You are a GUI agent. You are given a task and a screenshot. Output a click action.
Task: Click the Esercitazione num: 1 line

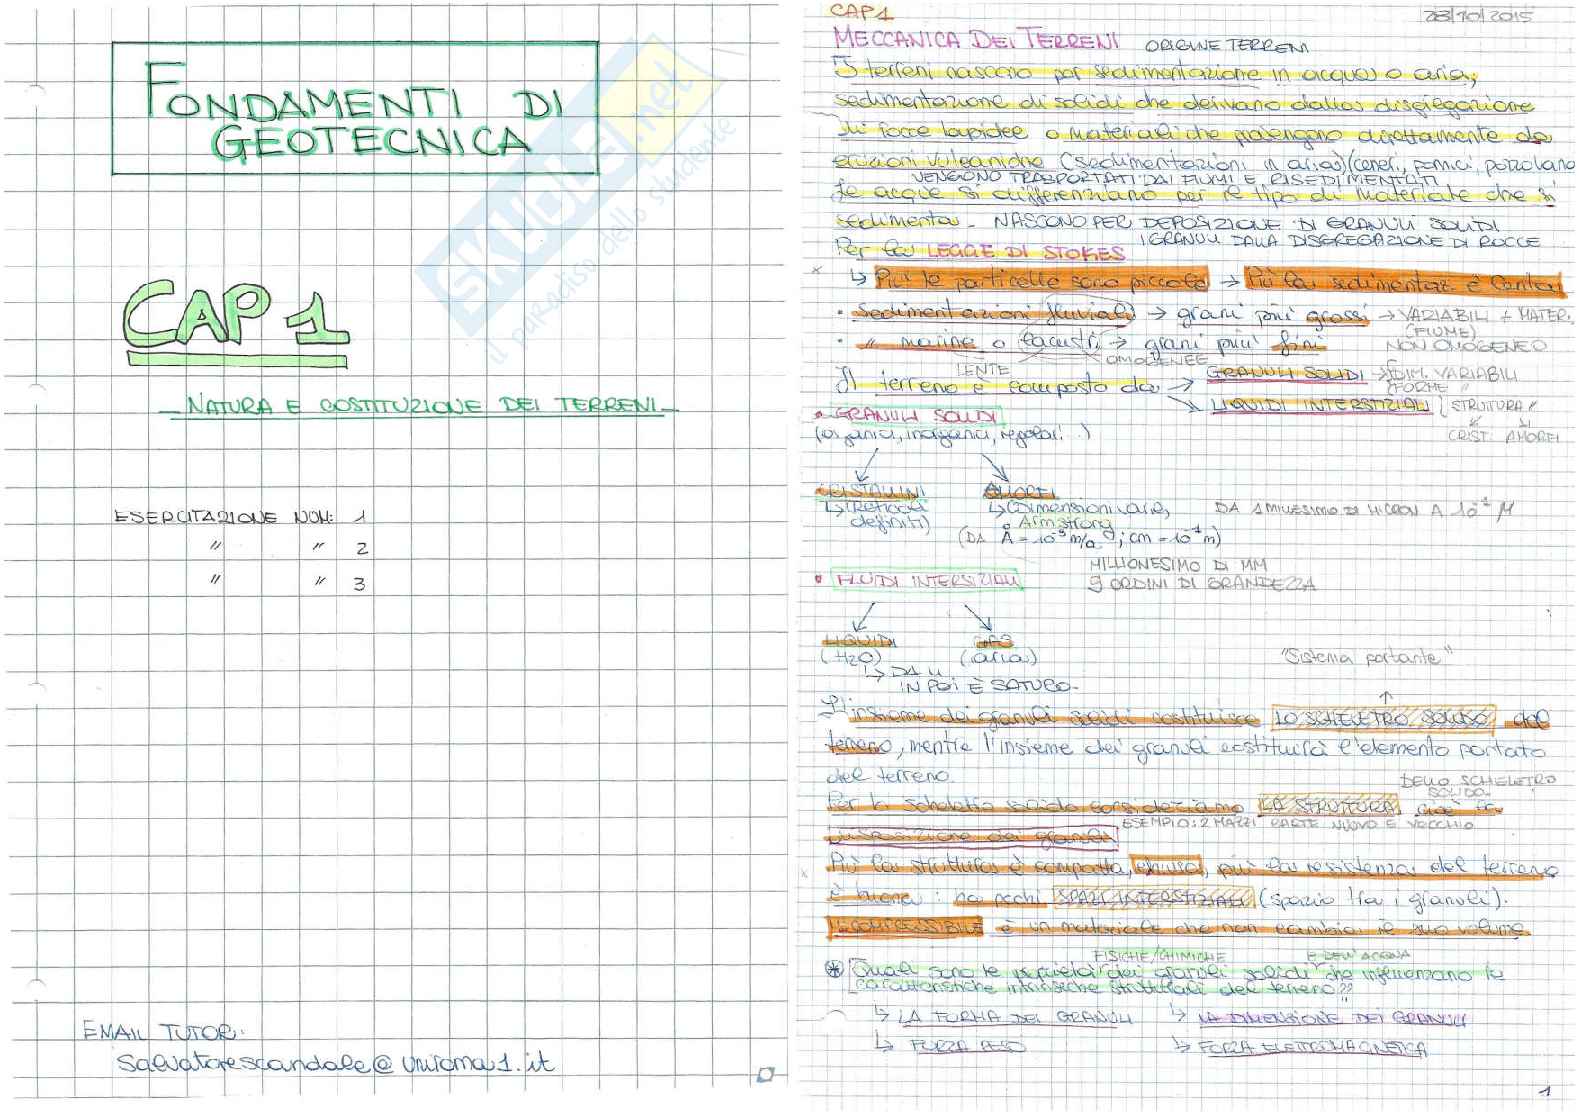click(240, 517)
